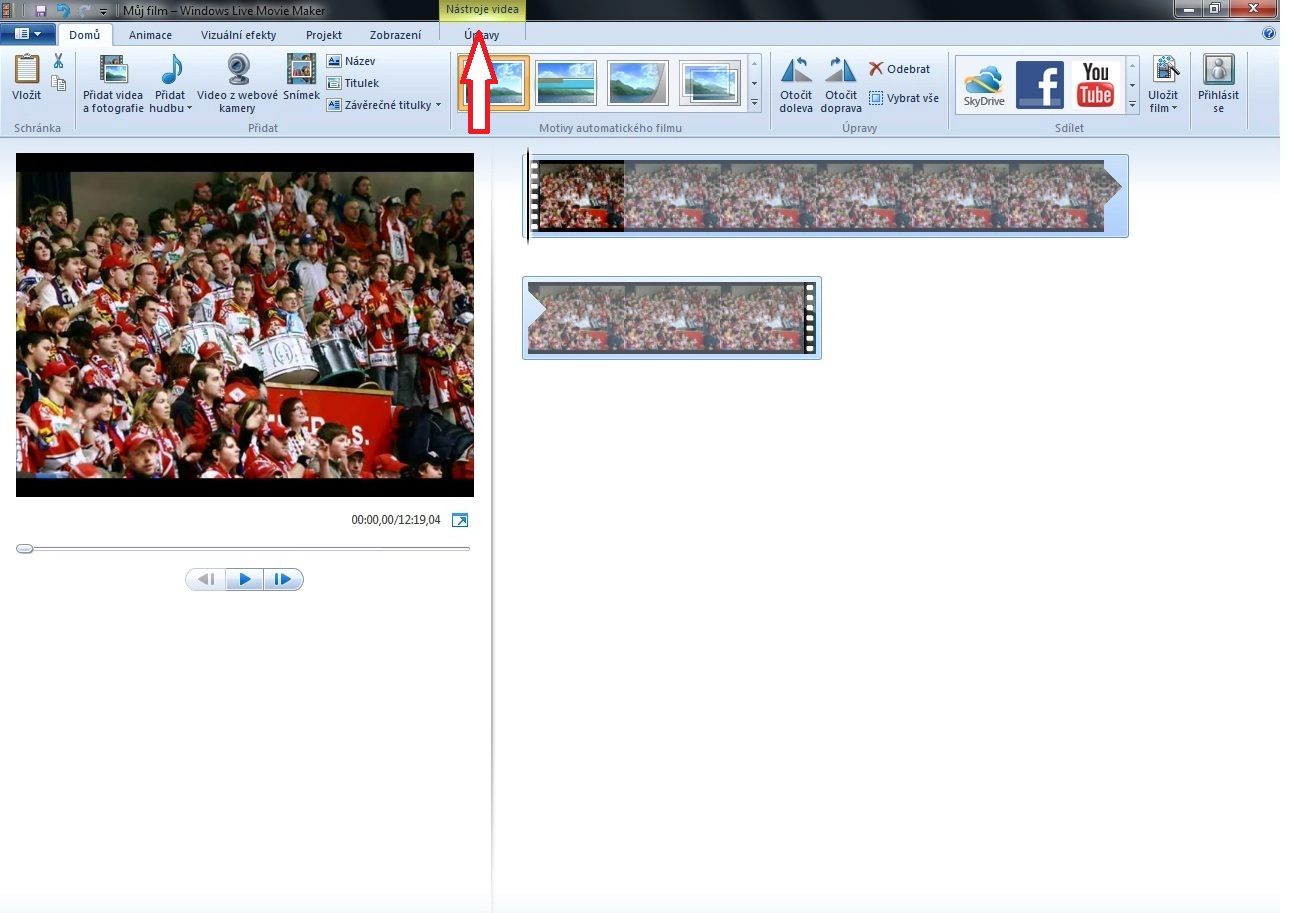1291x913 pixels.
Task: Click the playhead line at the storyboard start
Action: [x=527, y=196]
